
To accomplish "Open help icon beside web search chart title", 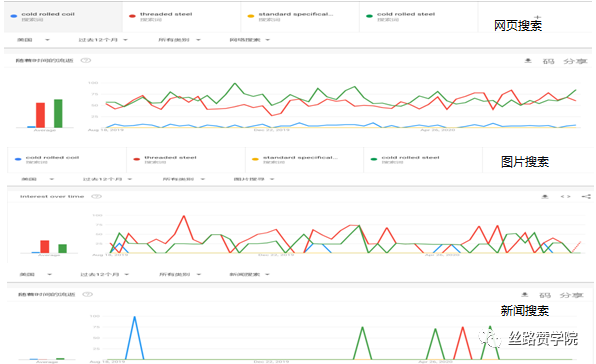I will tap(86, 60).
